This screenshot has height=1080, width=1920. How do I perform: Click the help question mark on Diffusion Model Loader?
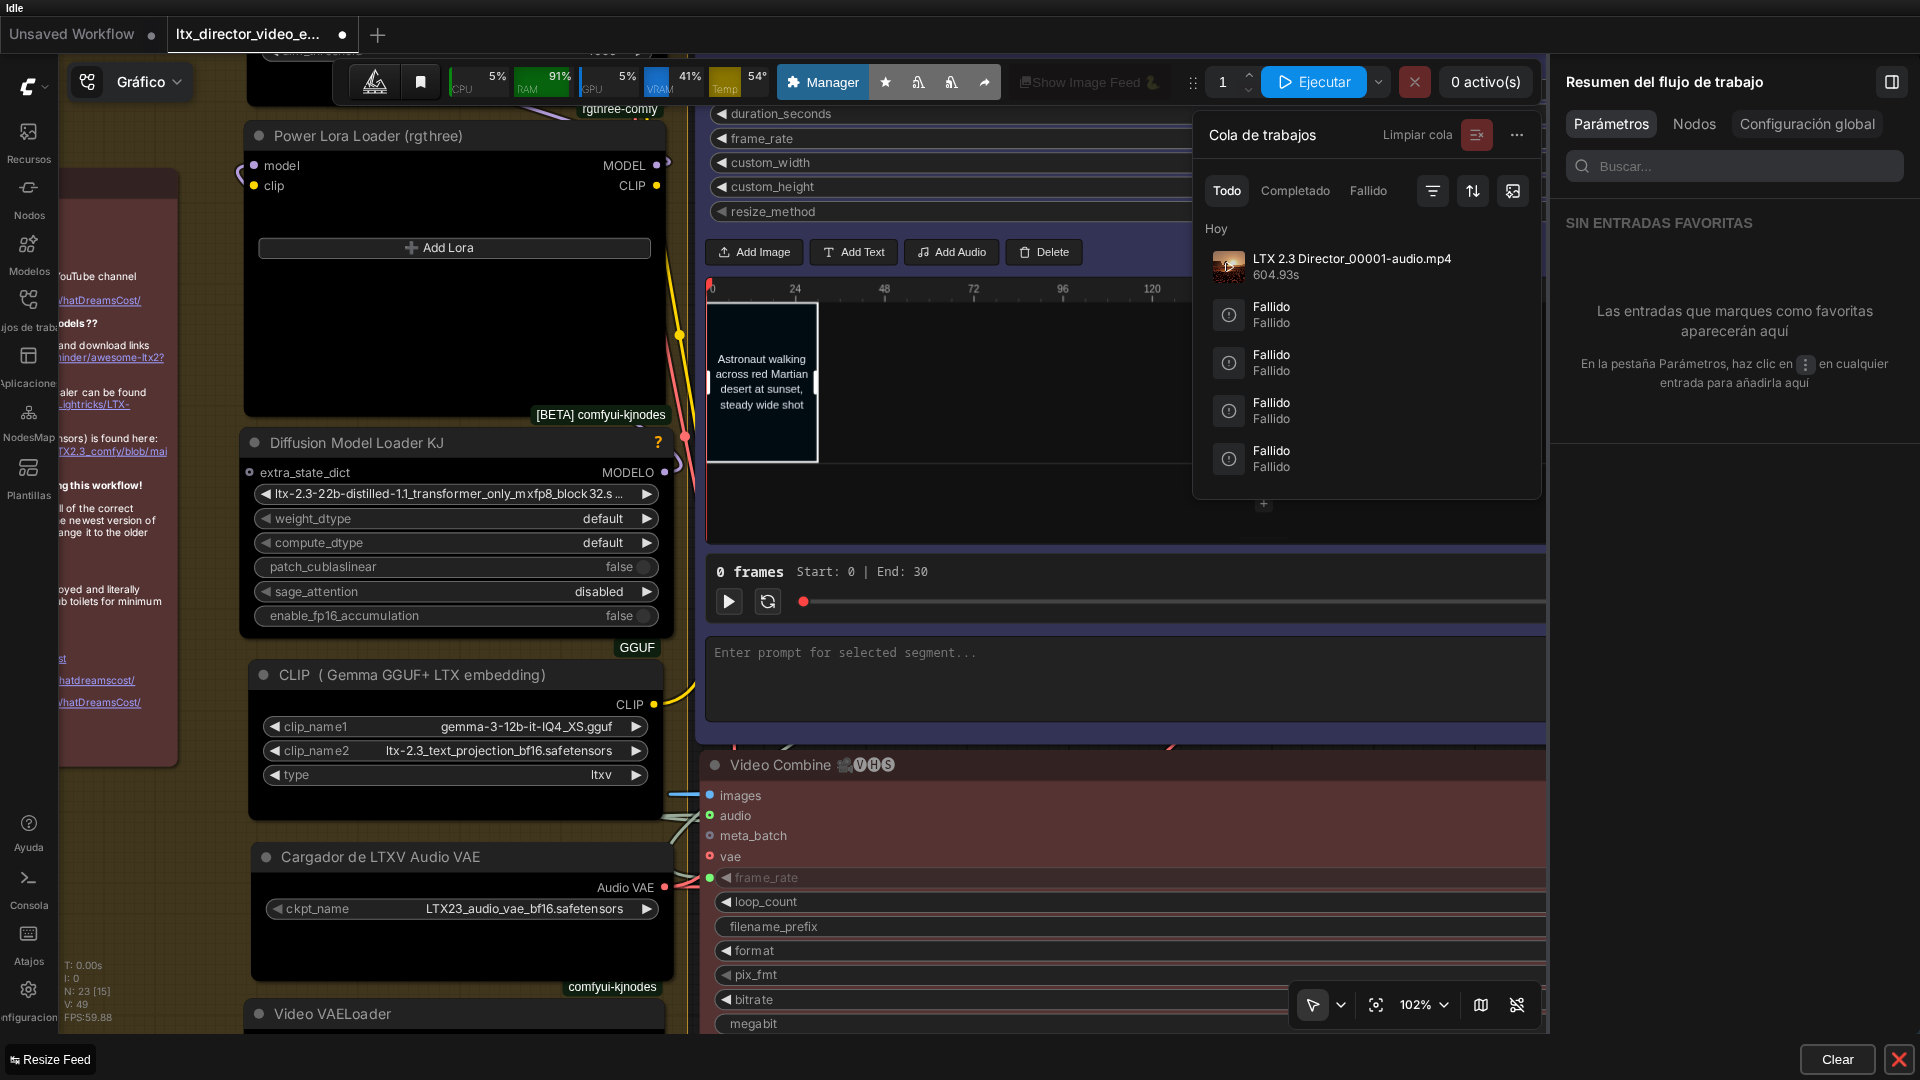pos(658,442)
